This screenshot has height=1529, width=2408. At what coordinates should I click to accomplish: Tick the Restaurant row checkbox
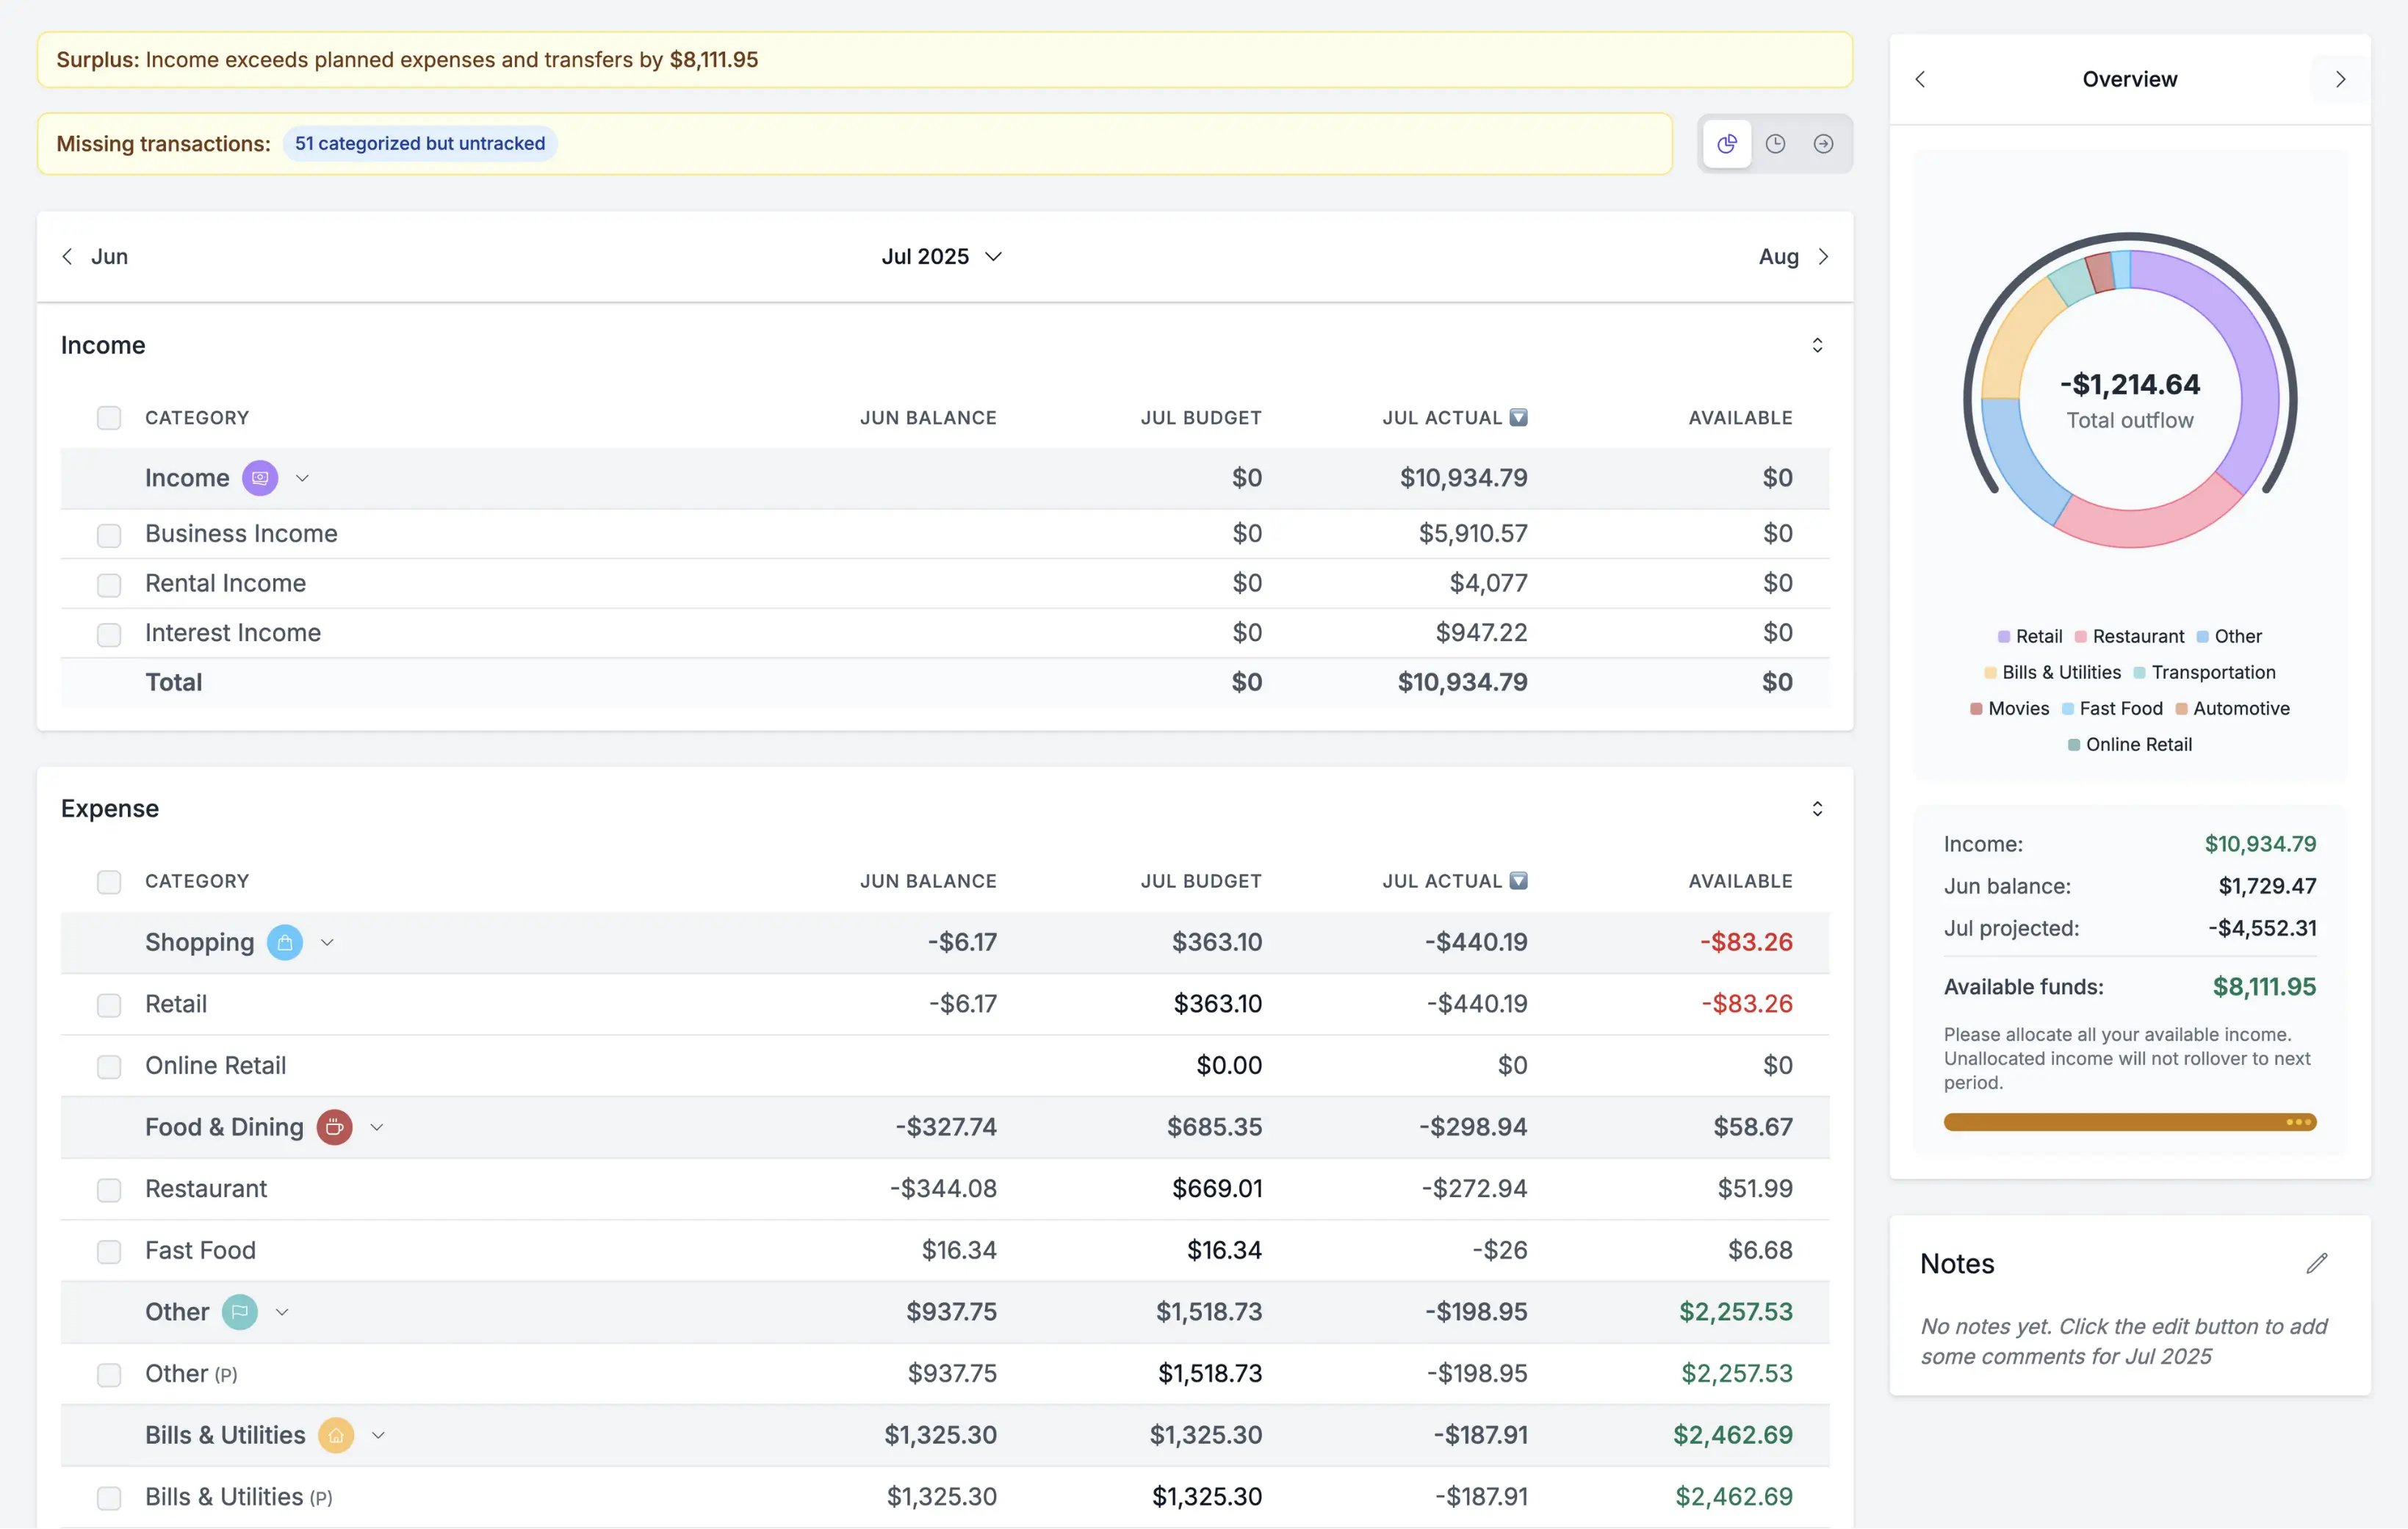(x=109, y=1190)
